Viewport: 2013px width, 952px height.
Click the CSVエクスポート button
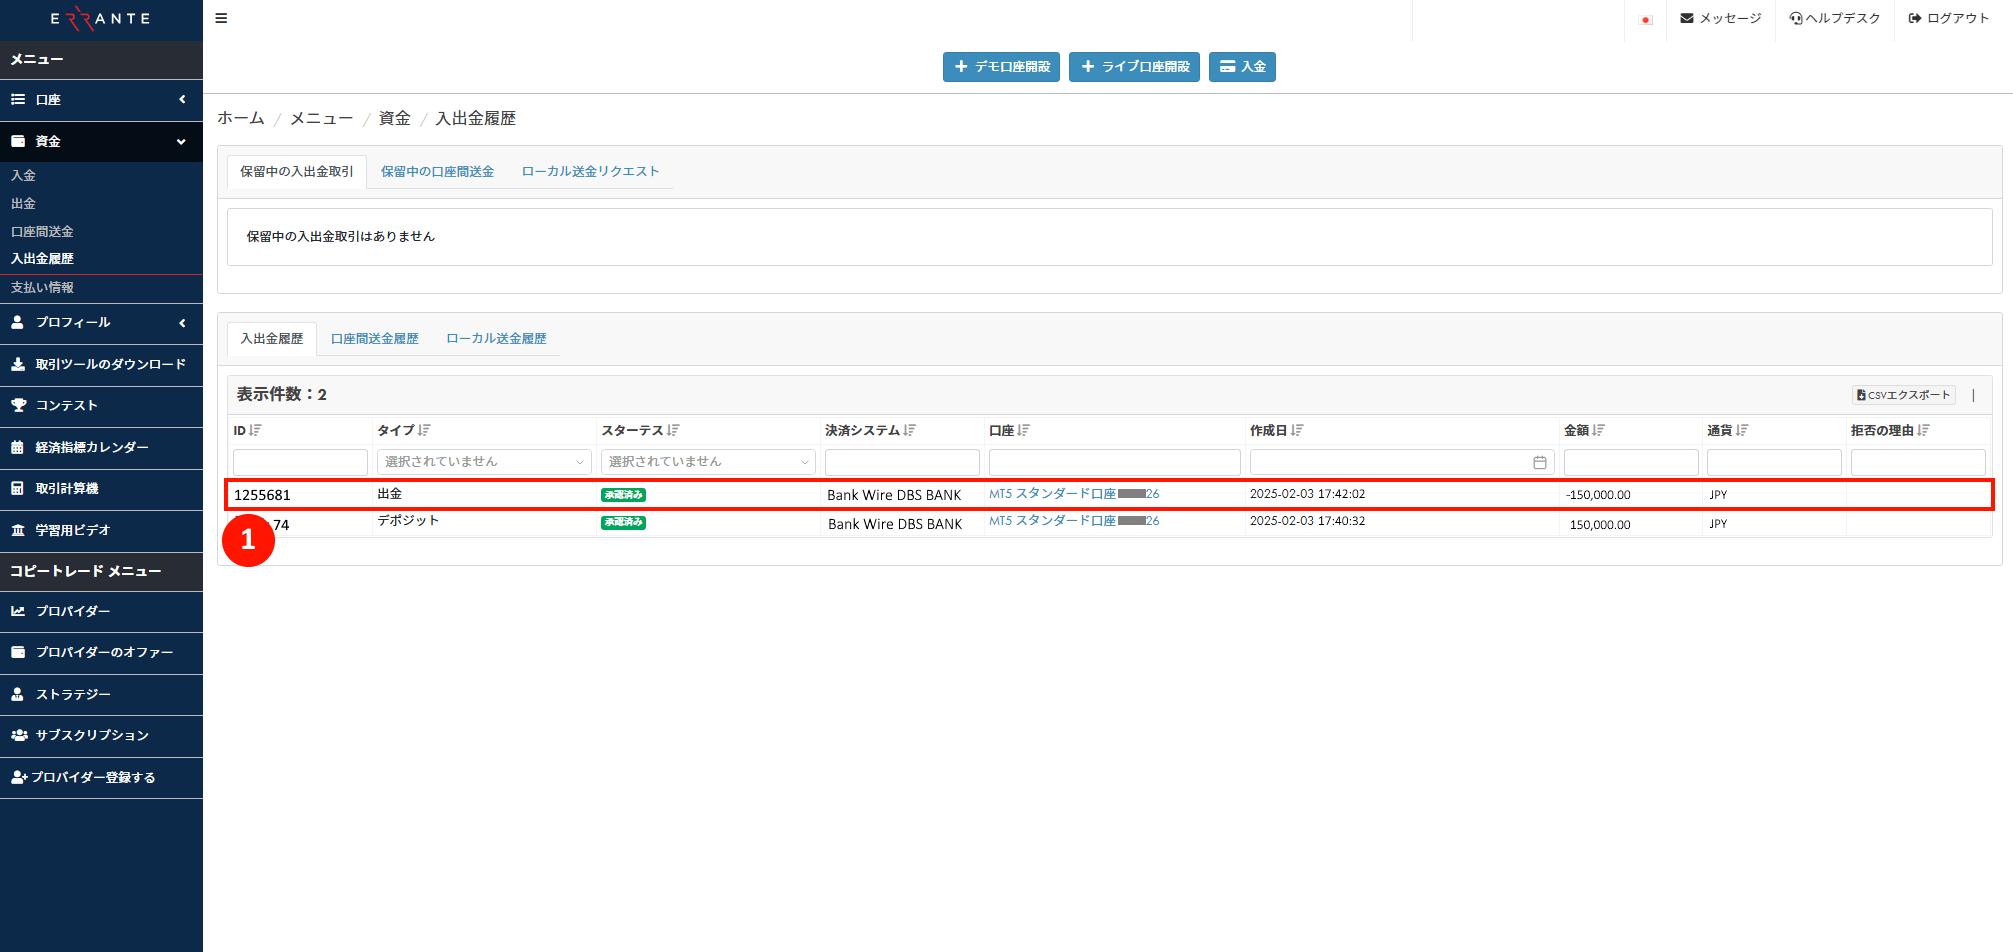(1903, 395)
